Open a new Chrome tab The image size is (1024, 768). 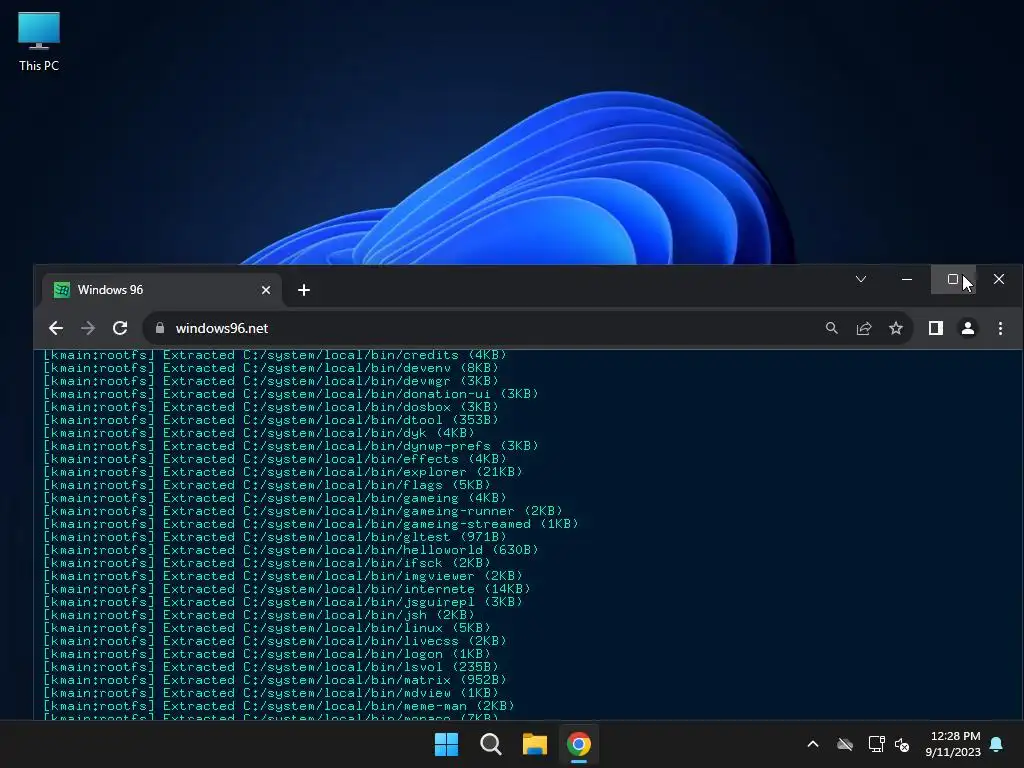tap(304, 290)
